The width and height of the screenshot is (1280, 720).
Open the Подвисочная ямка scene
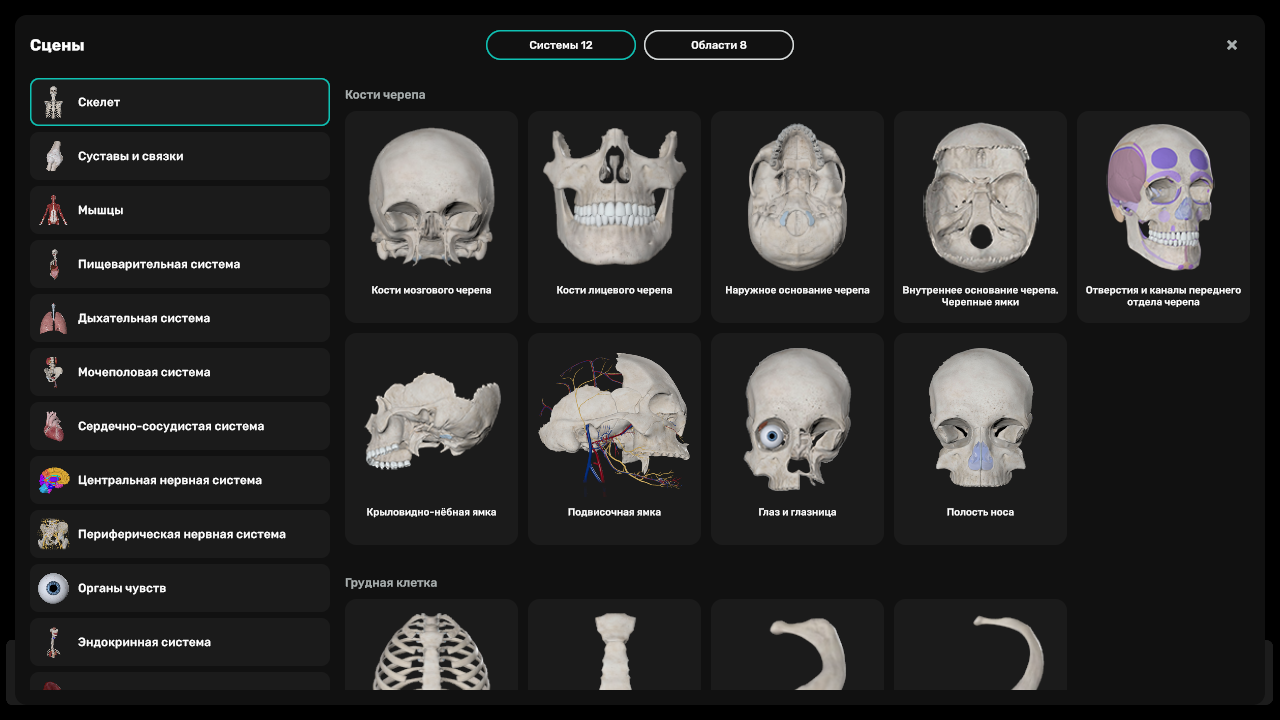tap(614, 439)
